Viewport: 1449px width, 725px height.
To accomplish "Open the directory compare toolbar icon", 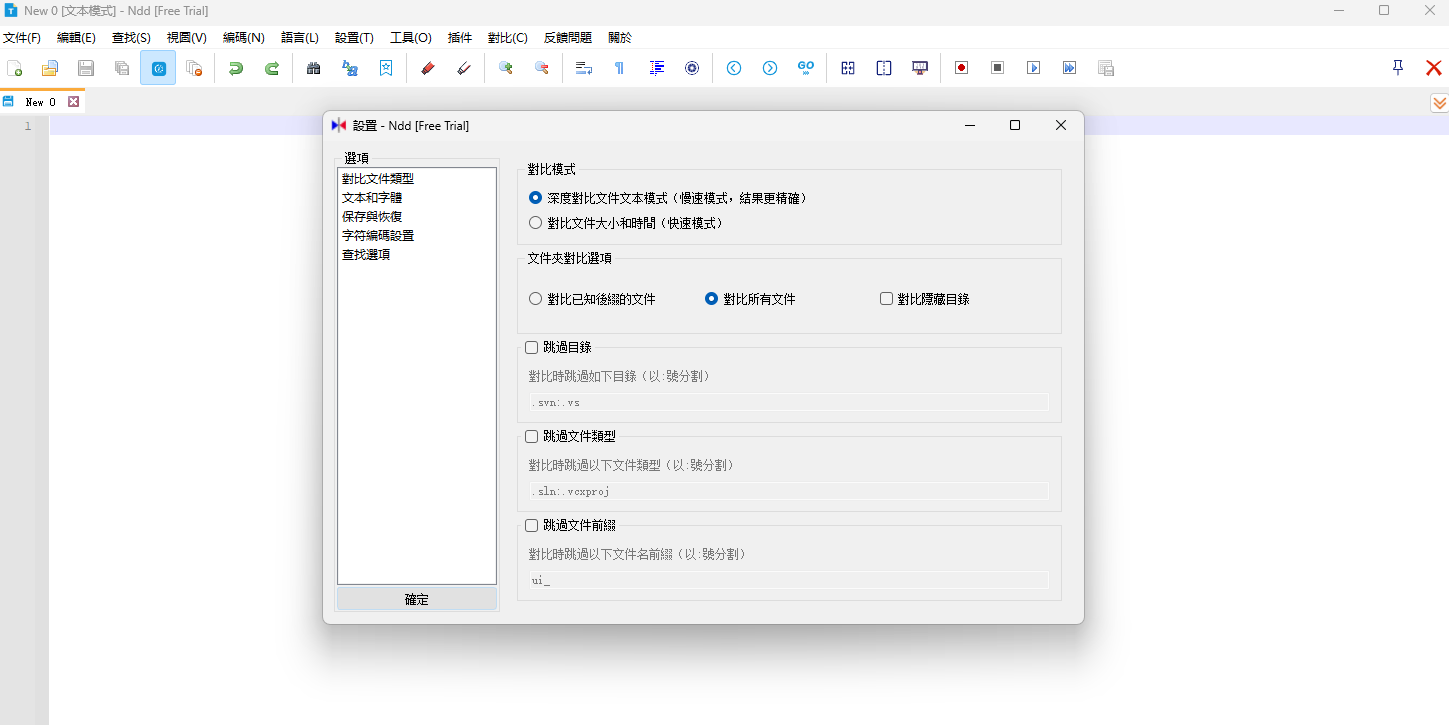I will 884,68.
